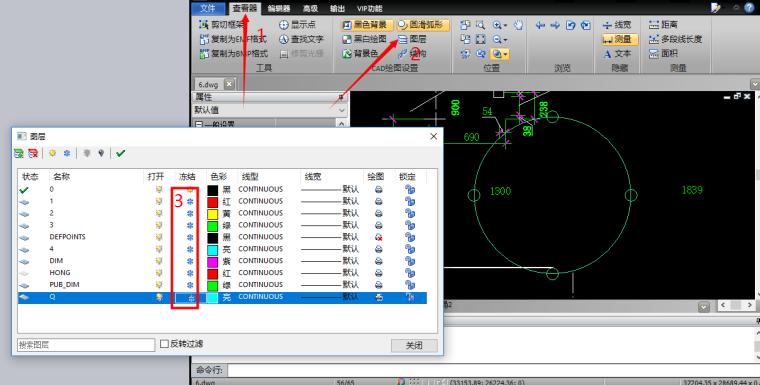The height and width of the screenshot is (385, 760).
Task: Click the delete layer icon in 图层 dialog
Action: pos(33,153)
